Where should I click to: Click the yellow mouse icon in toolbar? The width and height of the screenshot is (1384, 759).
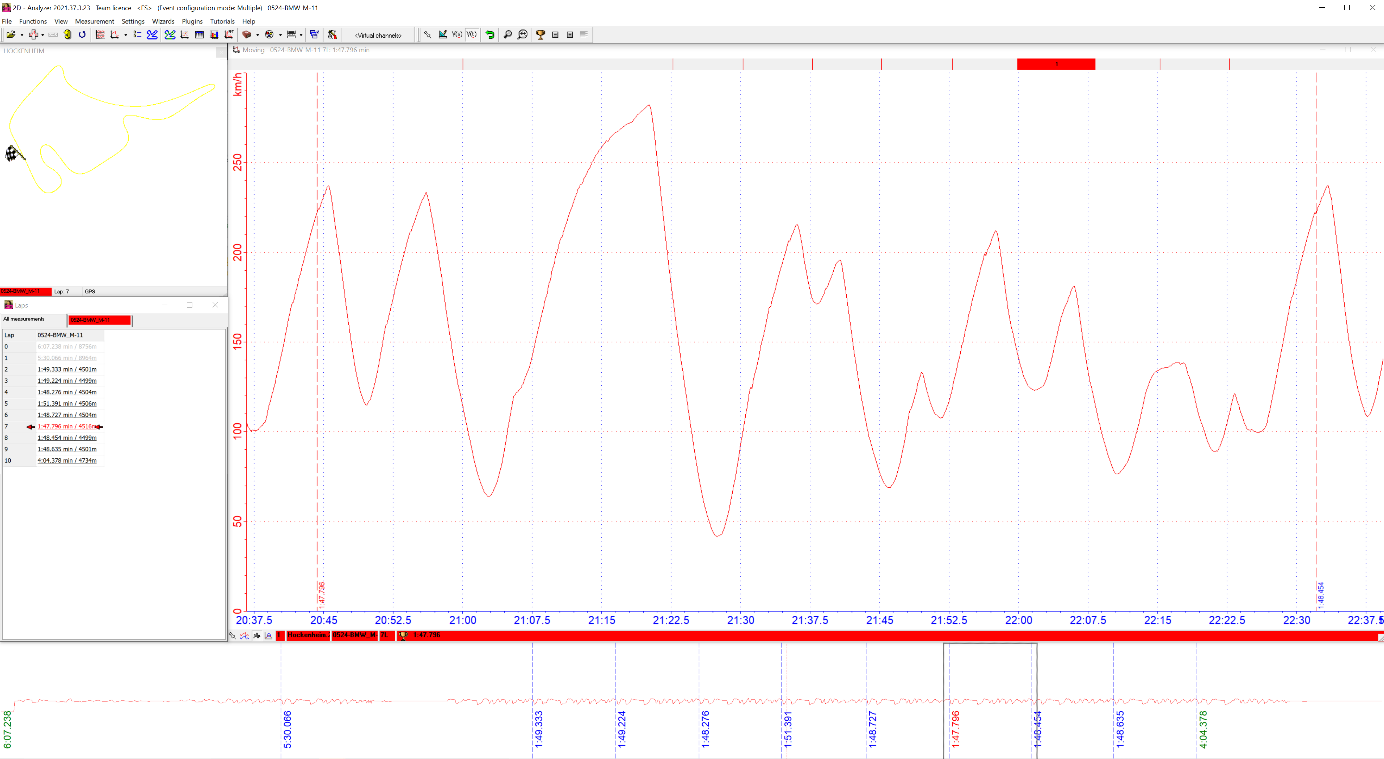pos(67,34)
